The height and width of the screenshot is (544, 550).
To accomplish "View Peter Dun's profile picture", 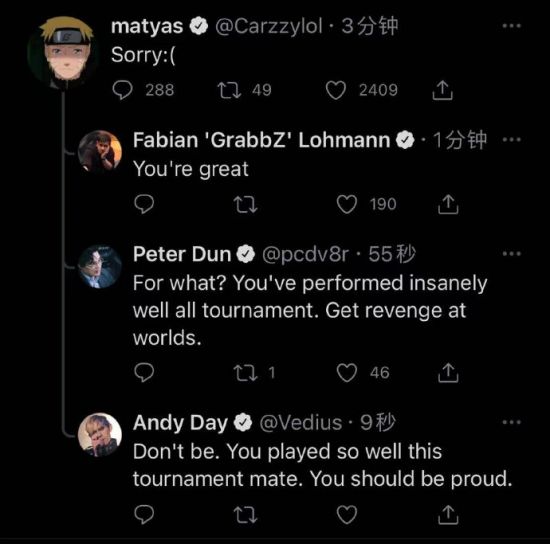I will pos(100,266).
